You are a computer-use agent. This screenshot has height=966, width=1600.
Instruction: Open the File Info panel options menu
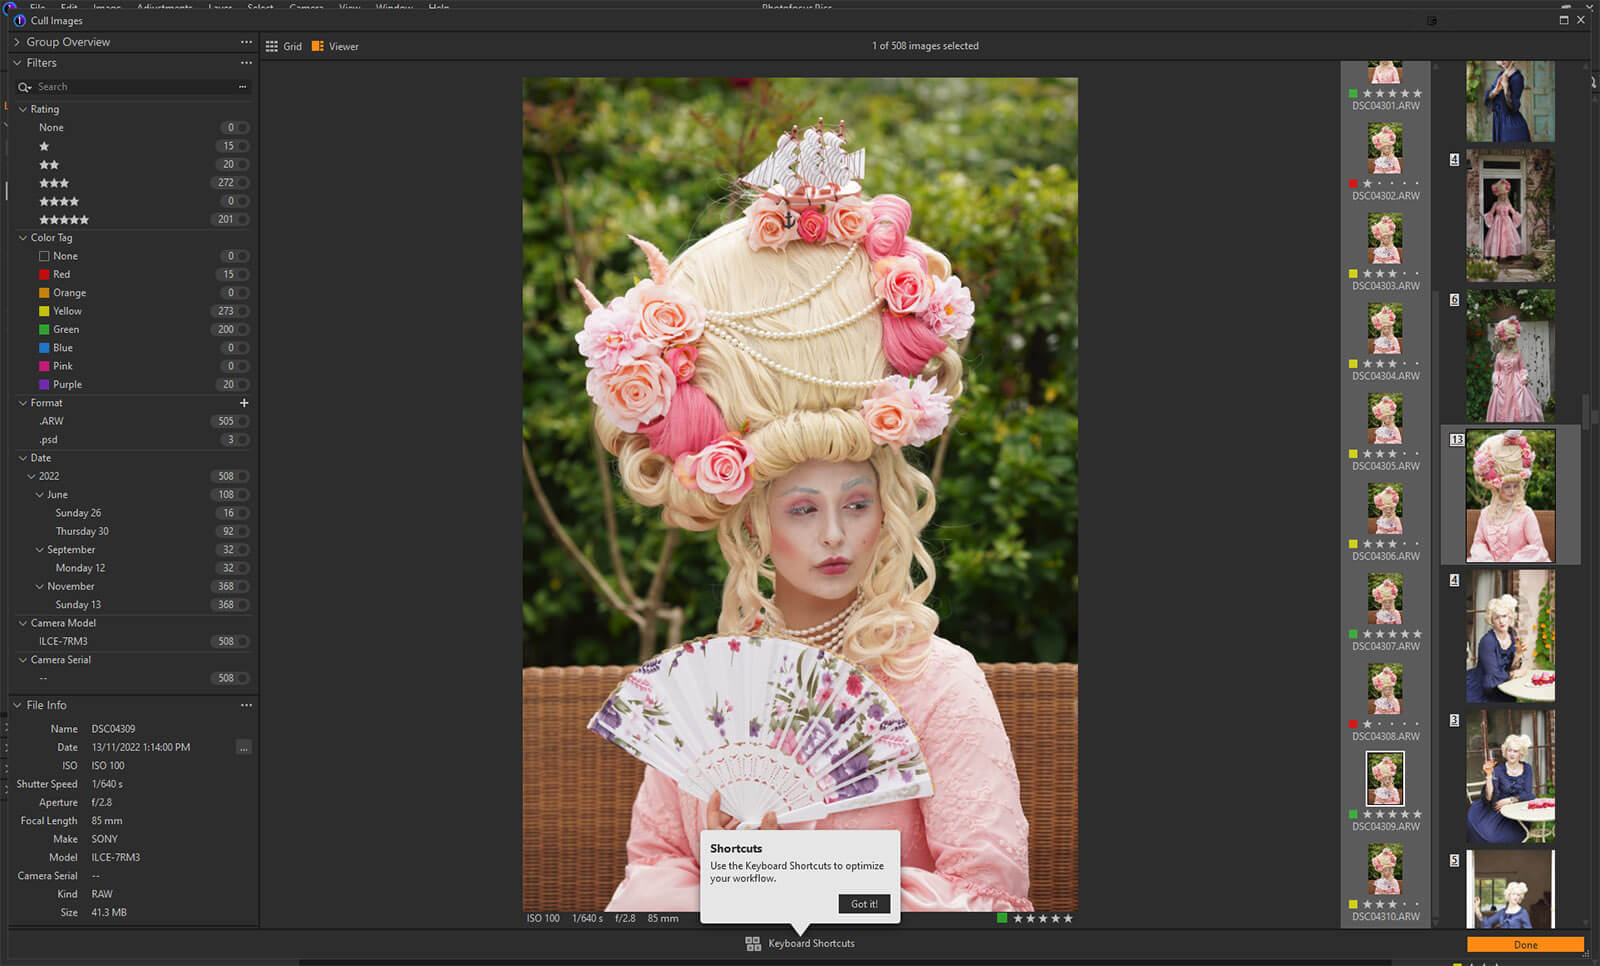pos(246,705)
